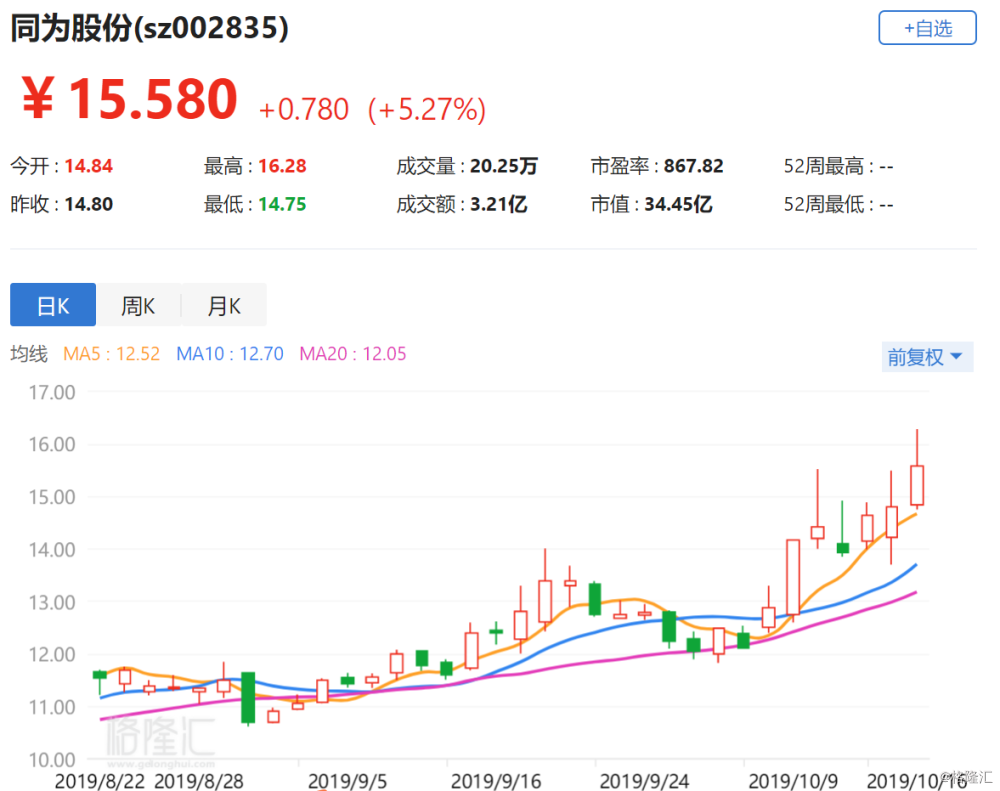The width and height of the screenshot is (1000, 791).
Task: Select the large green candlestick after 2019/8/28
Action: tap(248, 697)
